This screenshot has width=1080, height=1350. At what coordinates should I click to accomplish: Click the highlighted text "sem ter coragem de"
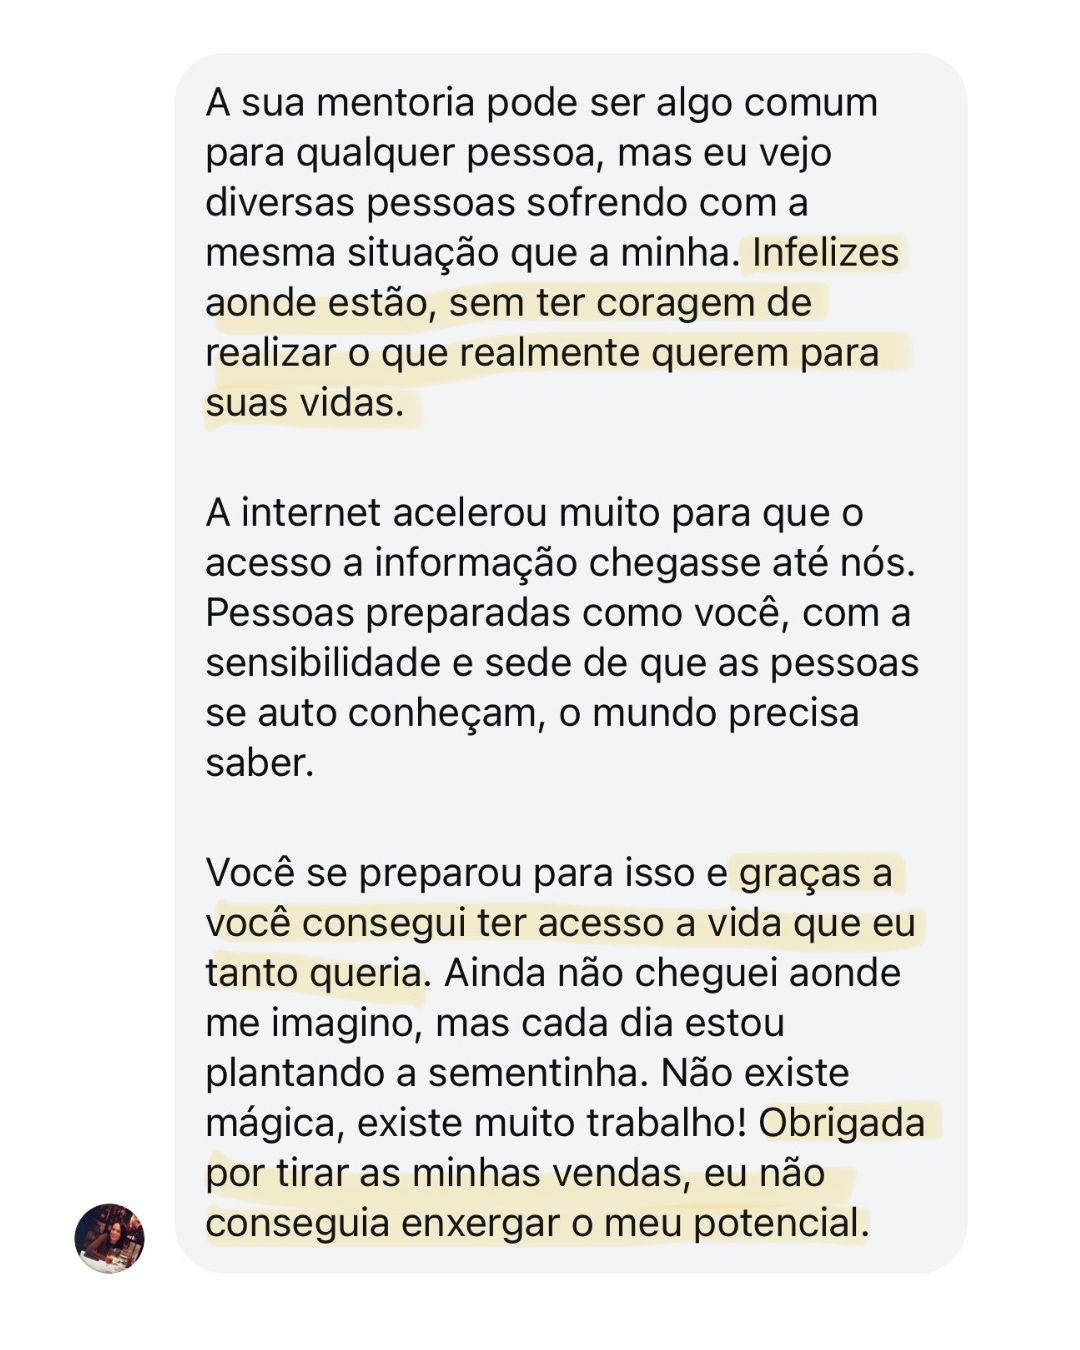(630, 303)
